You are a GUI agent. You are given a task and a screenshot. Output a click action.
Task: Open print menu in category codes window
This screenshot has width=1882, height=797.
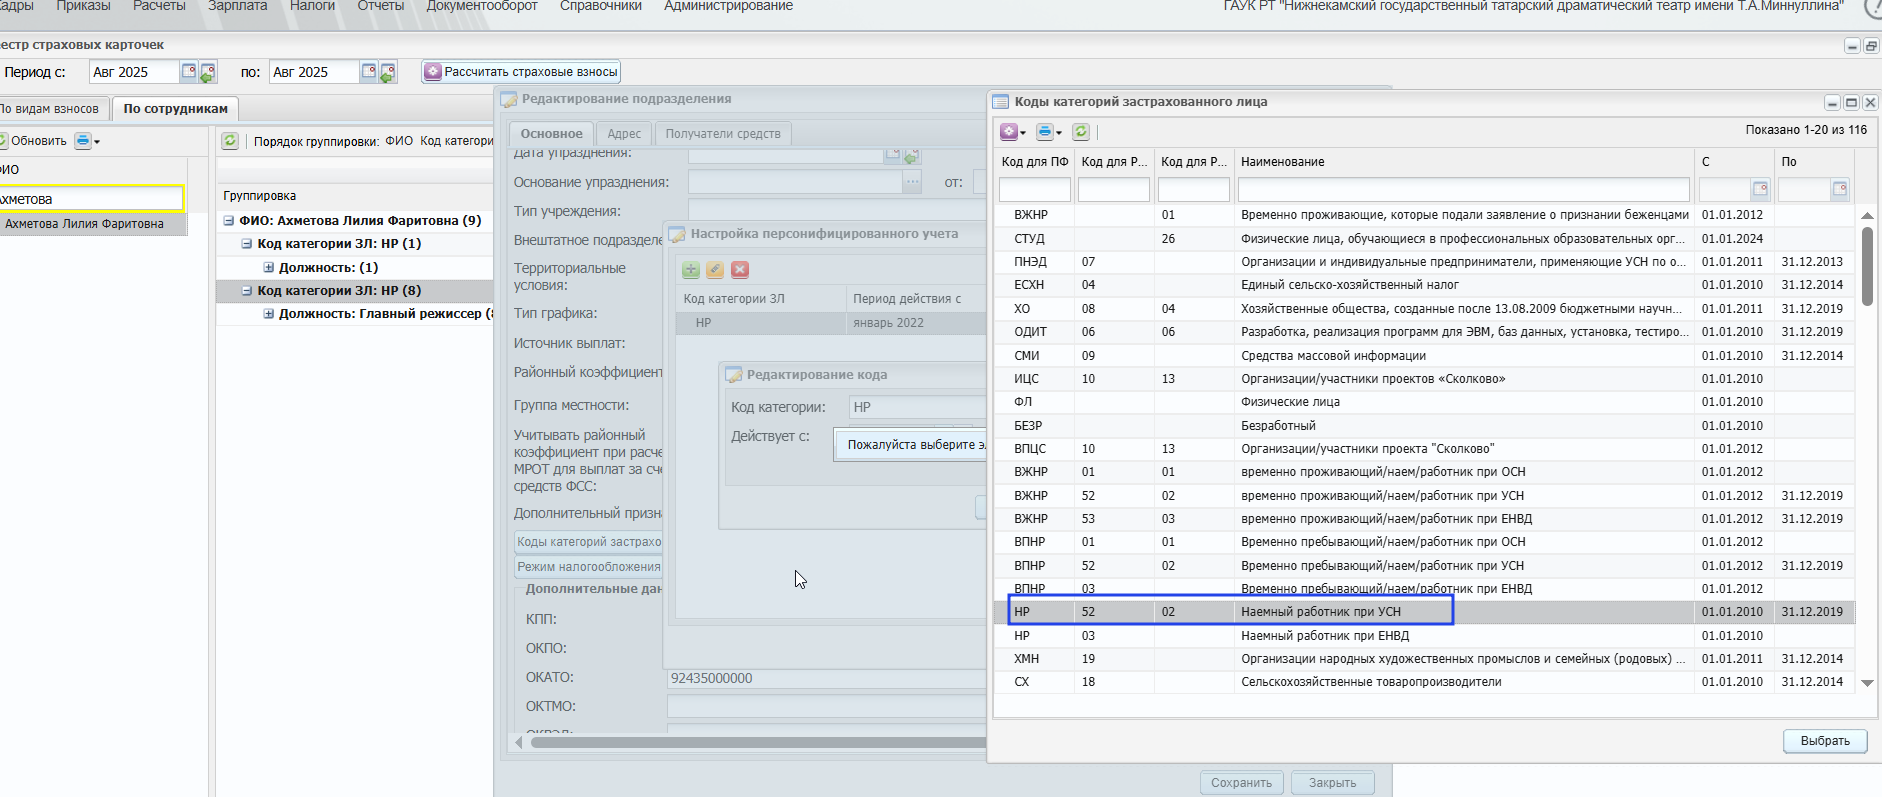click(x=1048, y=132)
